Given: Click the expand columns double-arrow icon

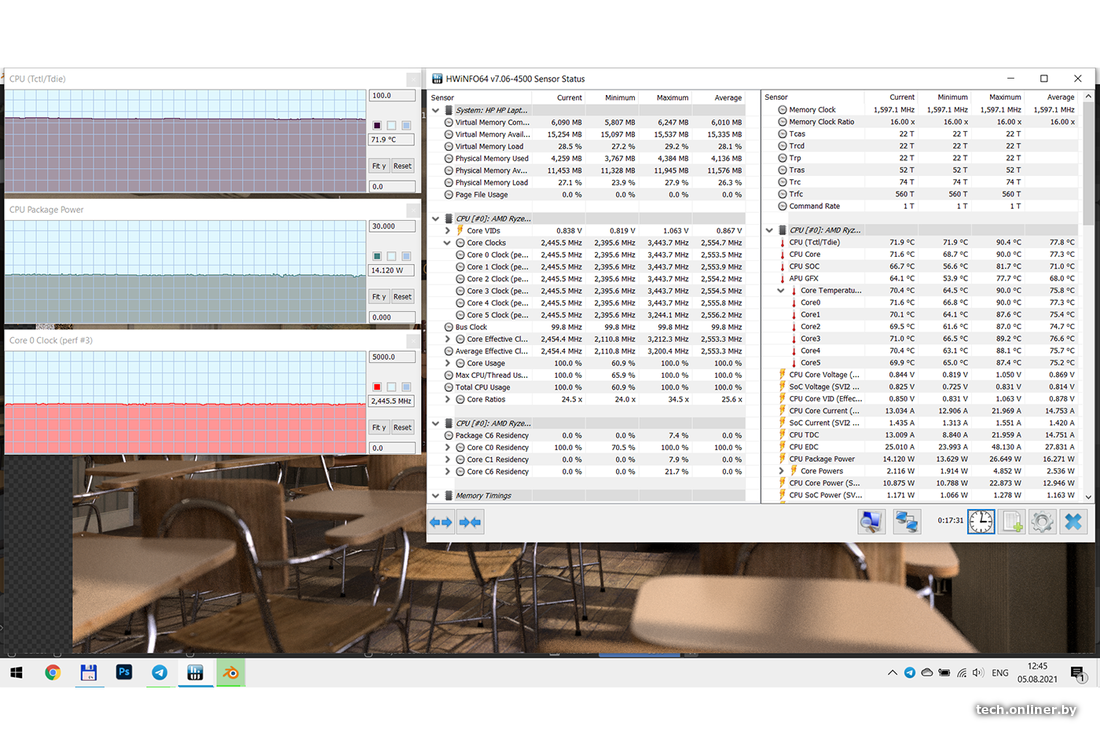Looking at the screenshot, I should pos(441,521).
